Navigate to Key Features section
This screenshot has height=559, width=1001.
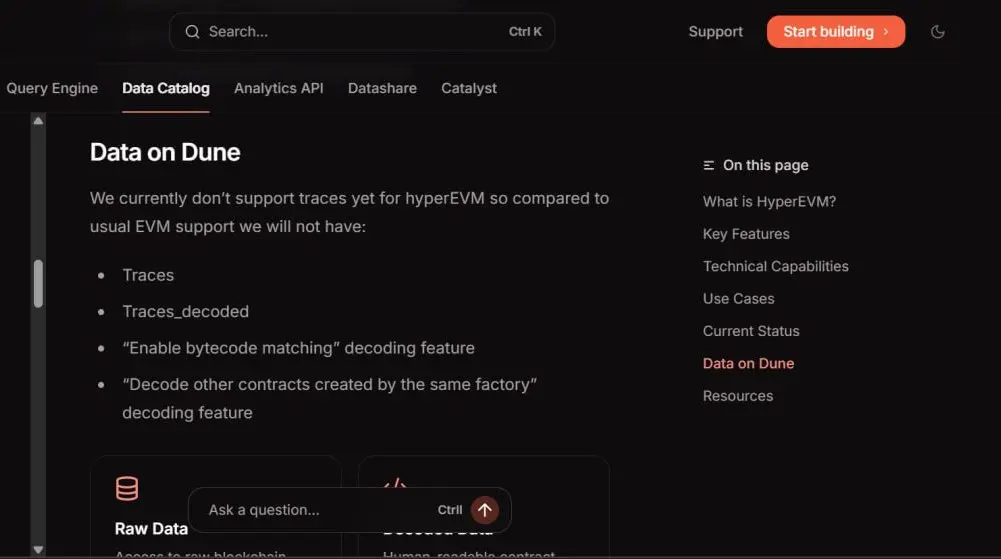pyautogui.click(x=746, y=234)
